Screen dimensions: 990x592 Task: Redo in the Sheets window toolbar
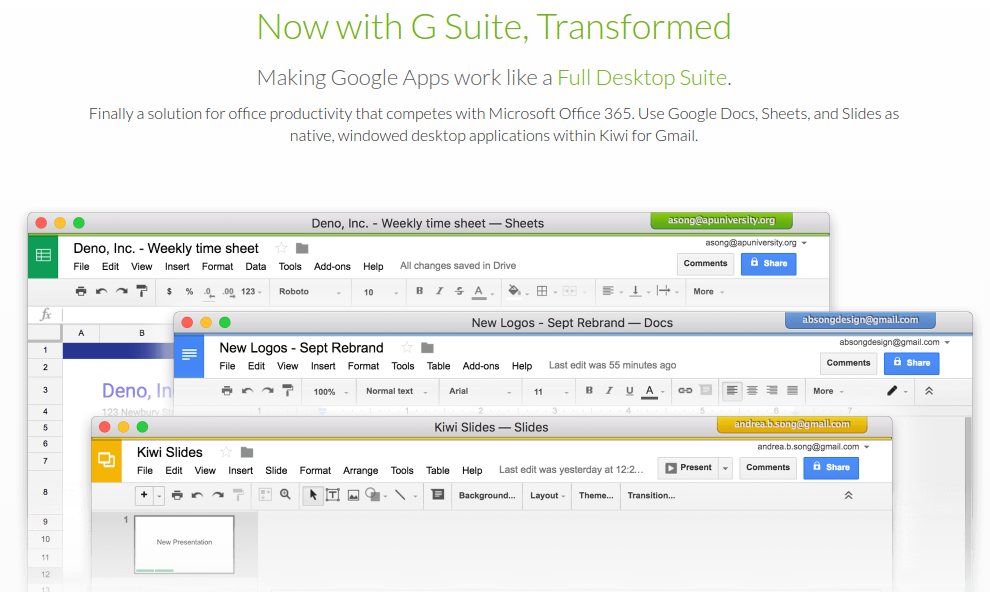coord(122,291)
